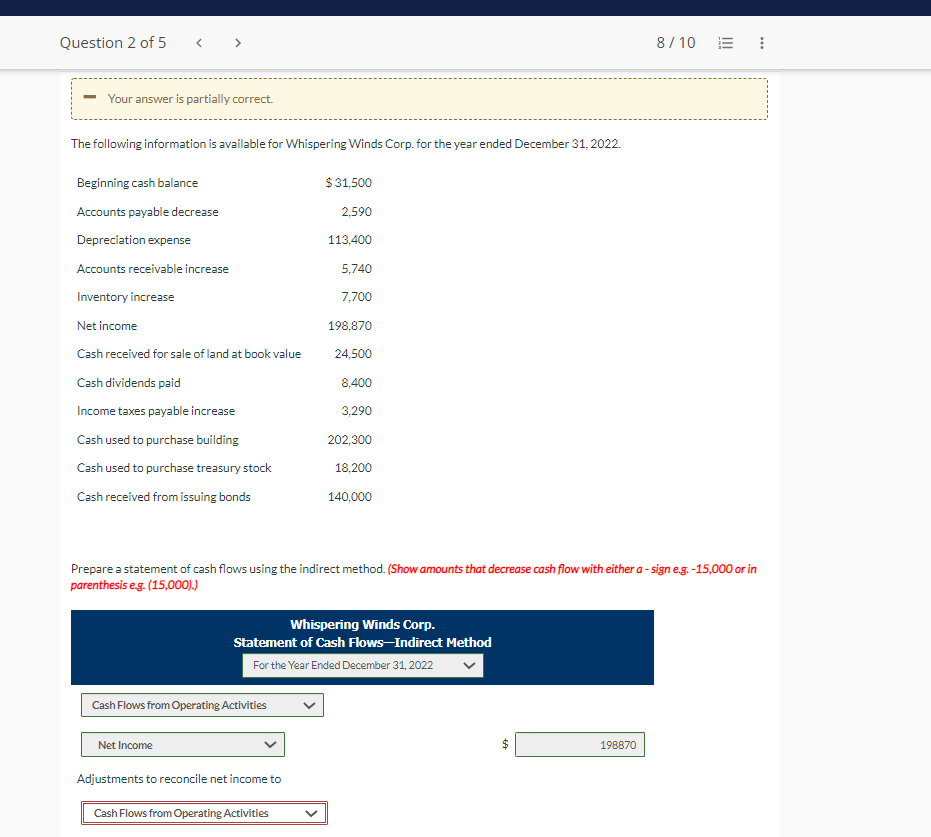Click the '7,700' value
This screenshot has width=931, height=837.
click(x=356, y=297)
